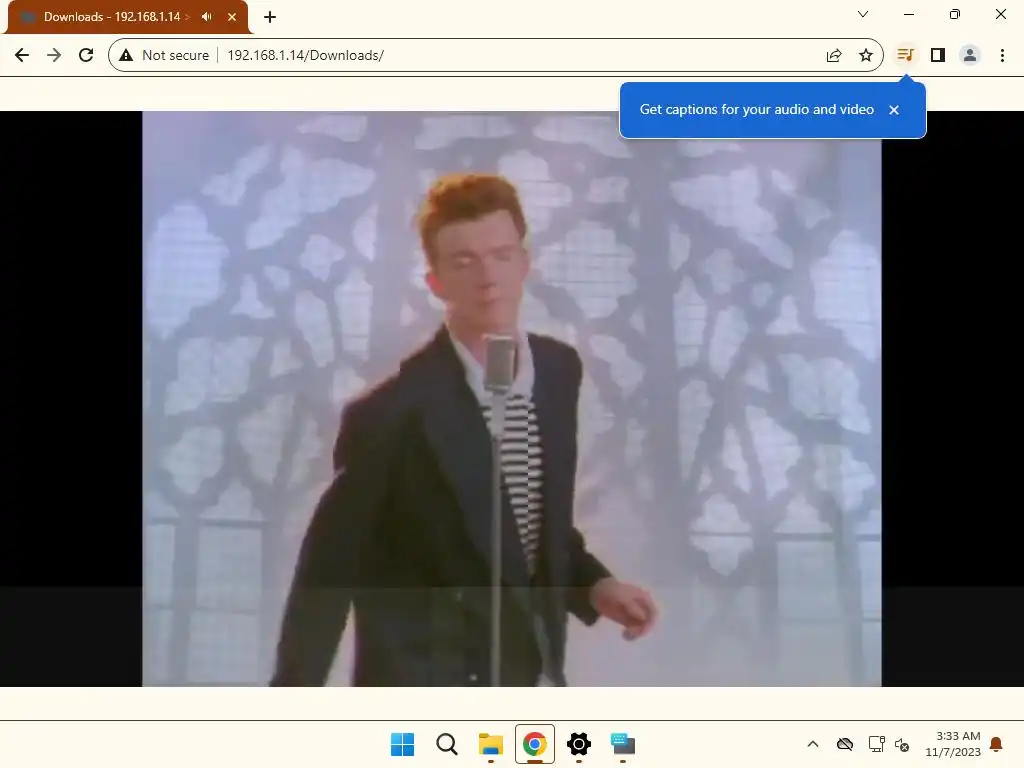Viewport: 1024px width, 768px height.
Task: Dismiss the captions tooltip with its X
Action: tap(894, 110)
